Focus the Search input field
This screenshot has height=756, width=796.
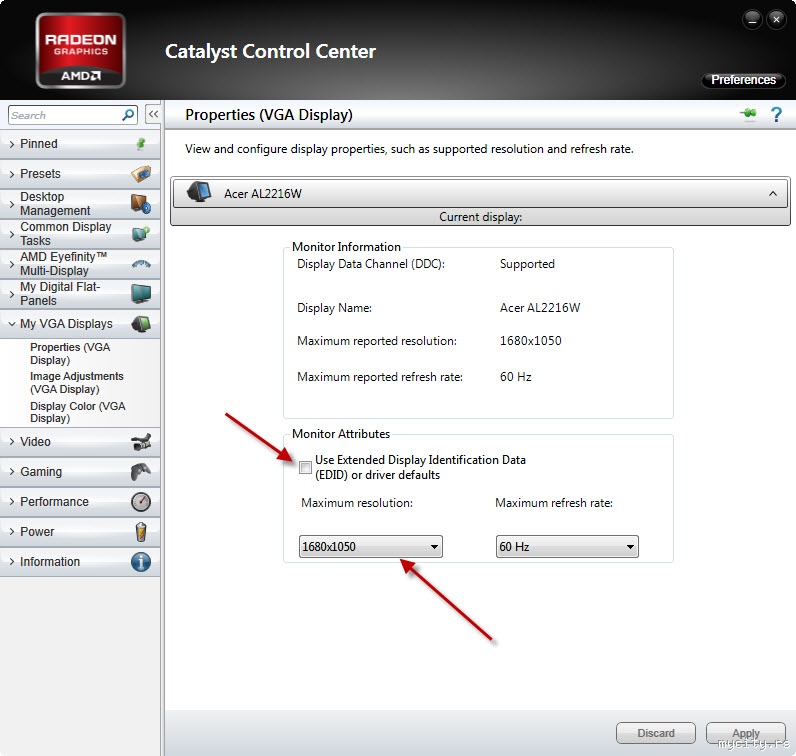click(x=73, y=115)
